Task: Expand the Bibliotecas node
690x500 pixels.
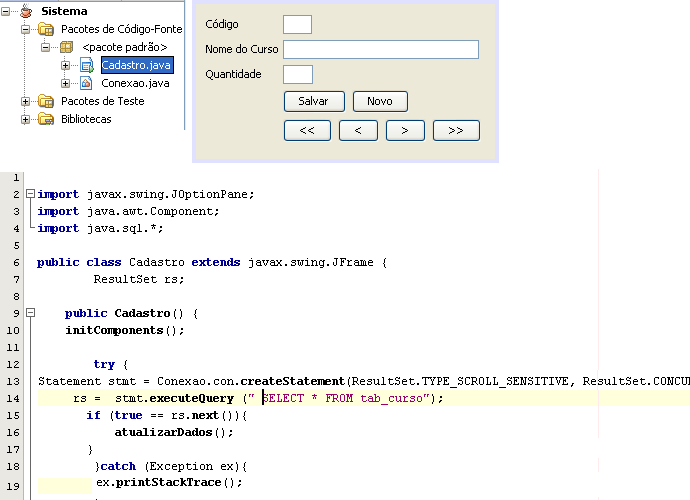Action: (26, 119)
